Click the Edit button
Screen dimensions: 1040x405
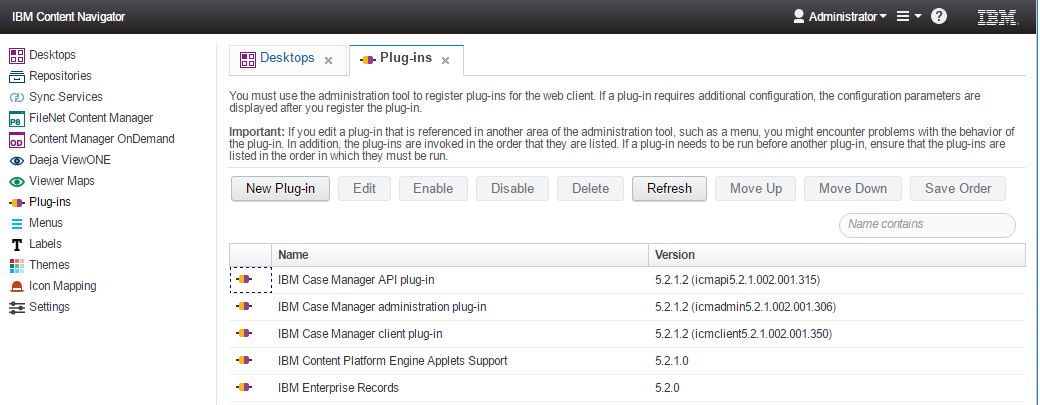pos(364,188)
